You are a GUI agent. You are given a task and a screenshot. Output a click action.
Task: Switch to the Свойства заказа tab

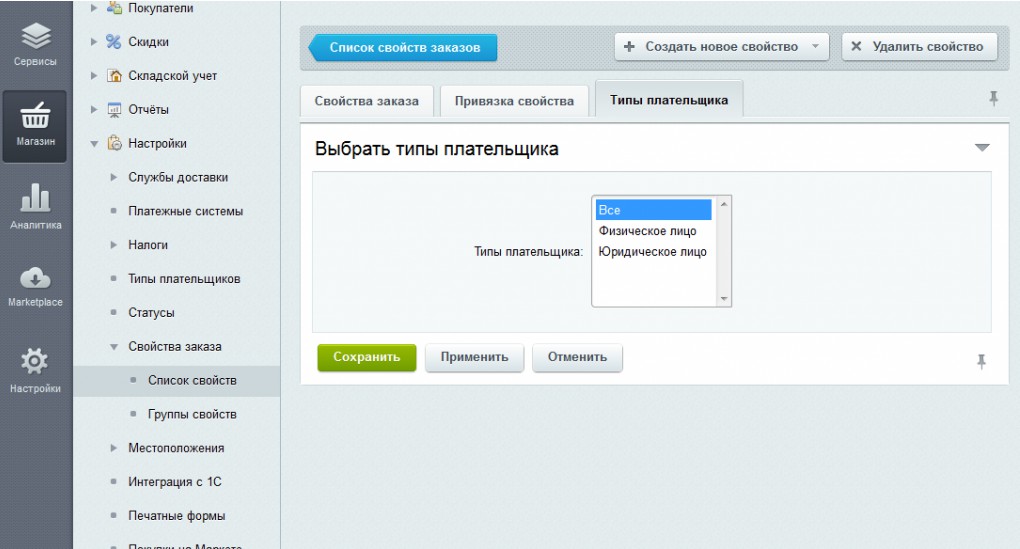click(x=367, y=101)
